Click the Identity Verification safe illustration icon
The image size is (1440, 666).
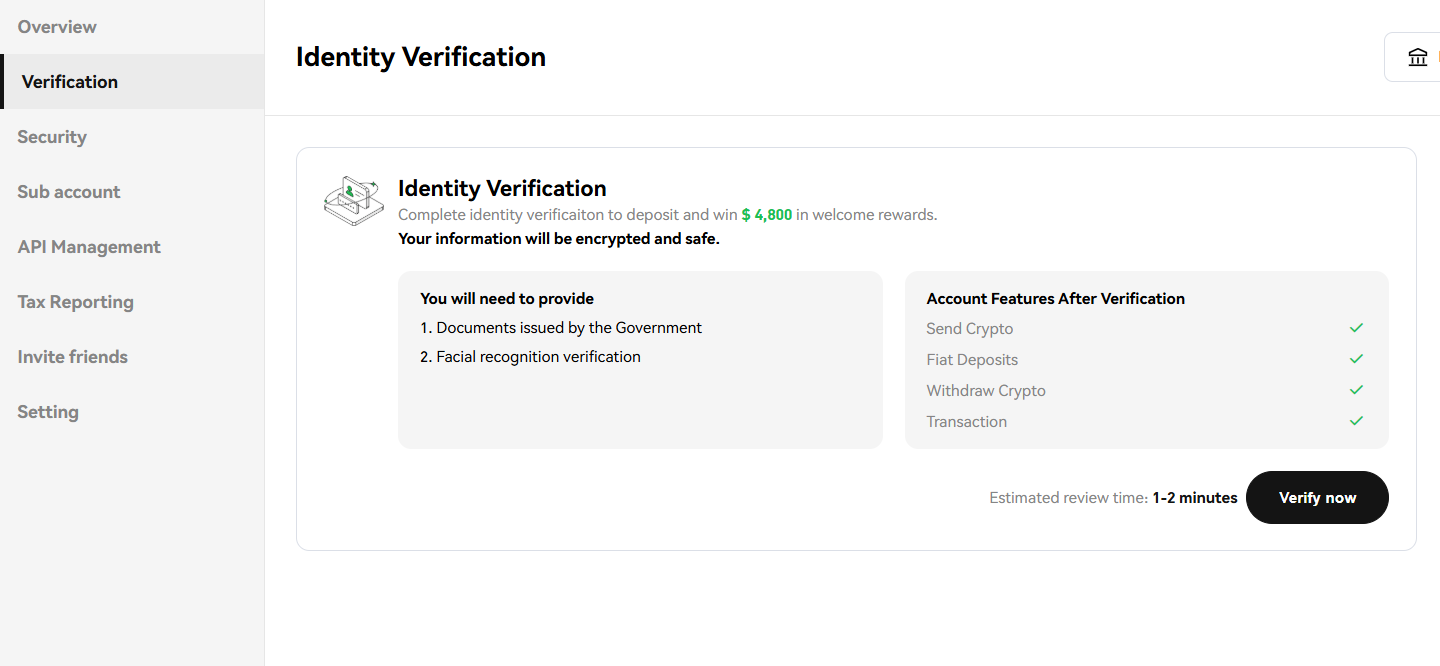point(353,200)
